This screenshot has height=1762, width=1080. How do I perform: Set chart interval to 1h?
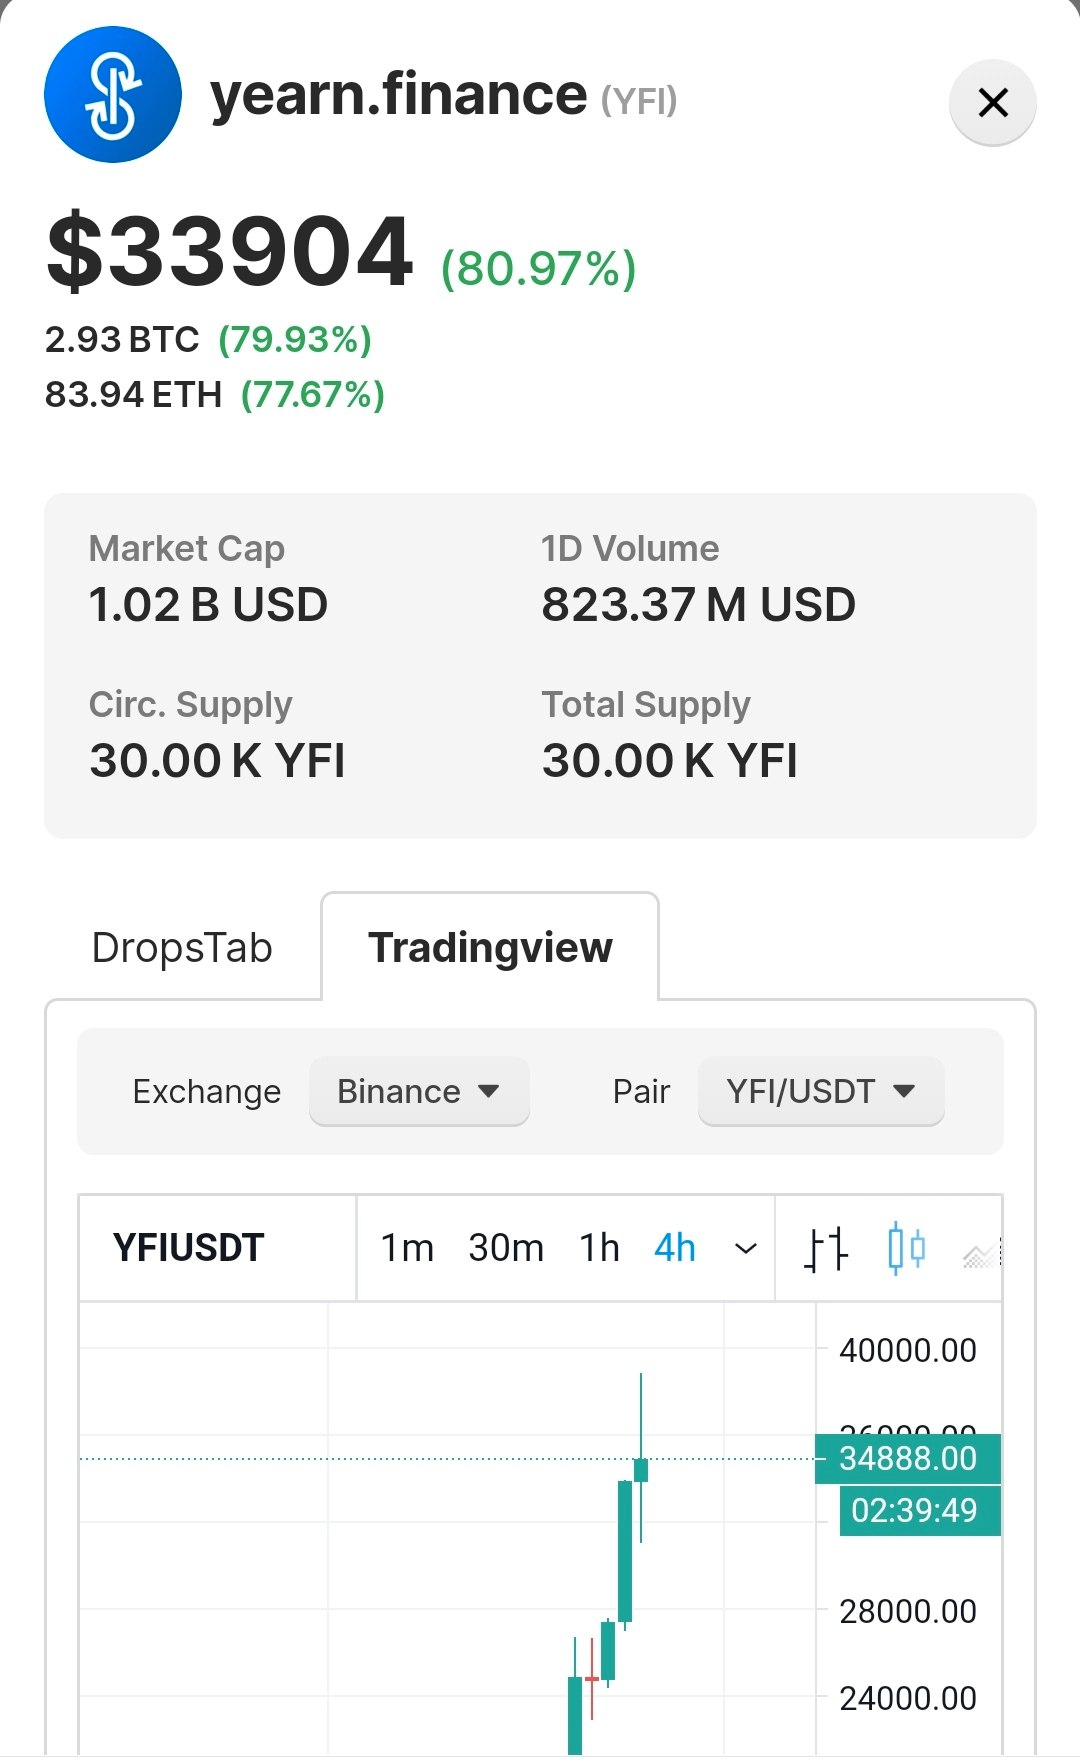(x=599, y=1249)
